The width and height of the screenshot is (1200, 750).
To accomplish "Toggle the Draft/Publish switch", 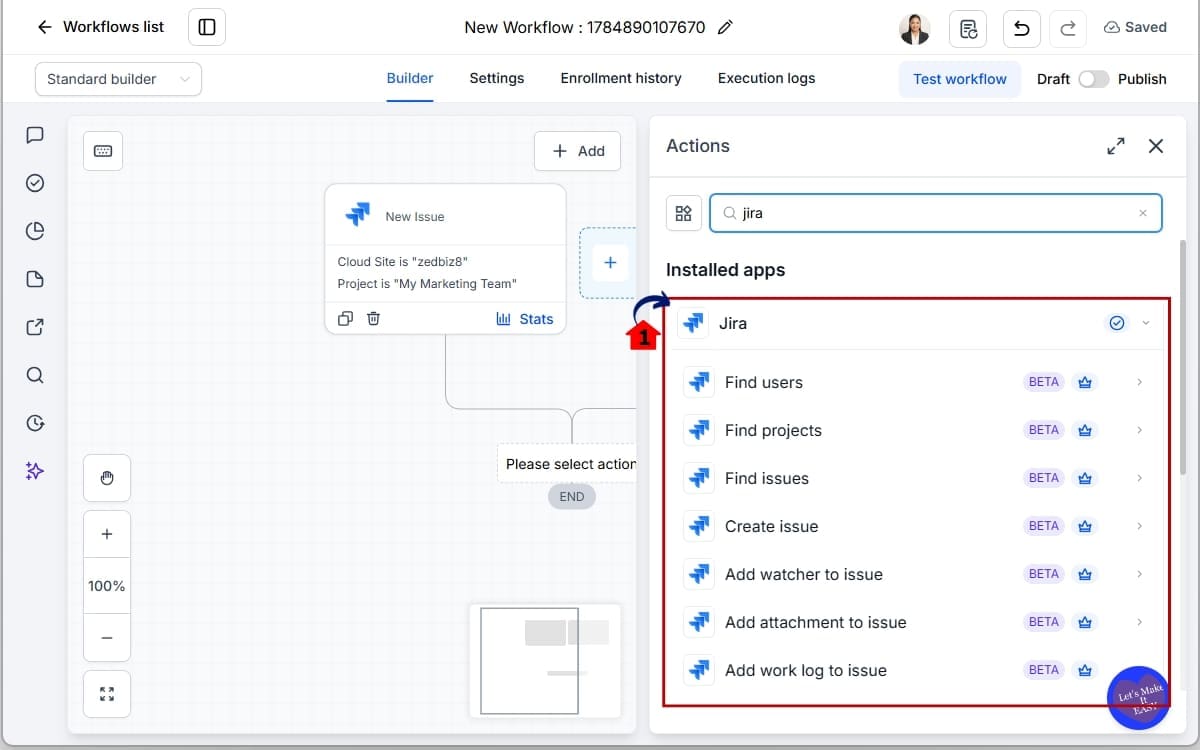I will 1093,79.
